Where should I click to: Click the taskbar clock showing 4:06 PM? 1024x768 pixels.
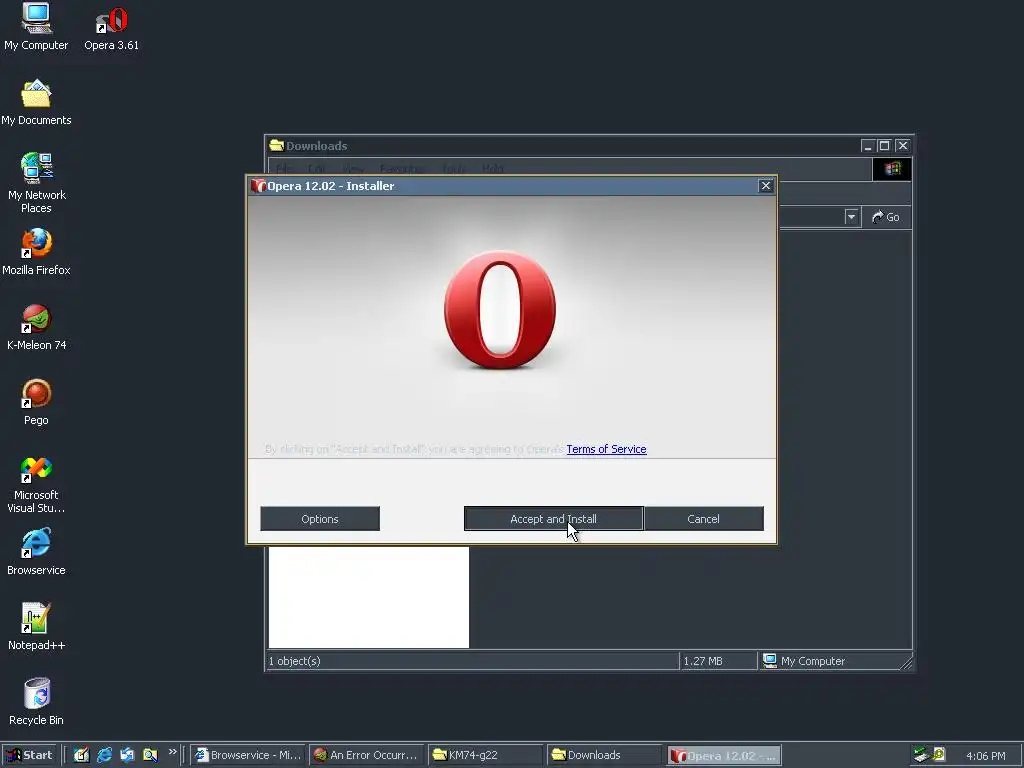[x=985, y=756]
